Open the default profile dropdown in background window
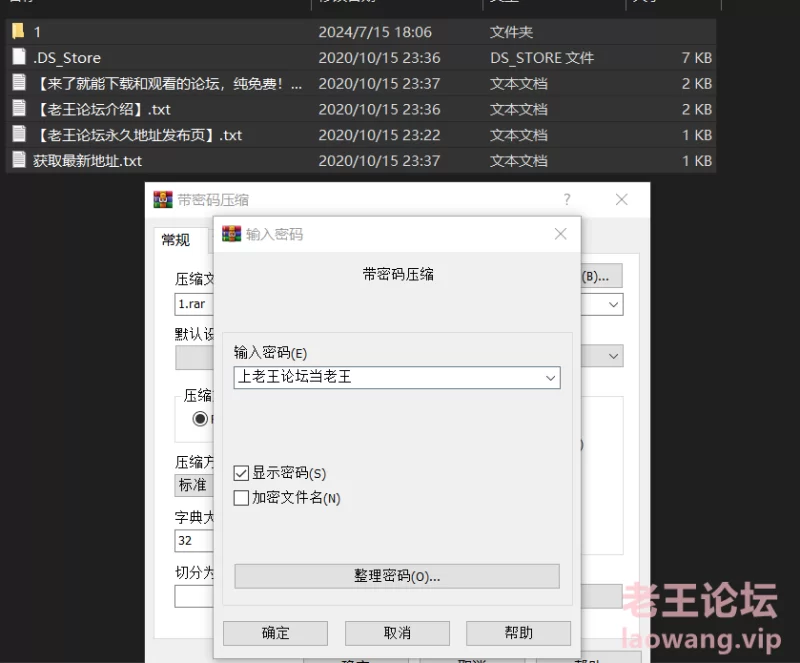The height and width of the screenshot is (663, 800). 613,356
